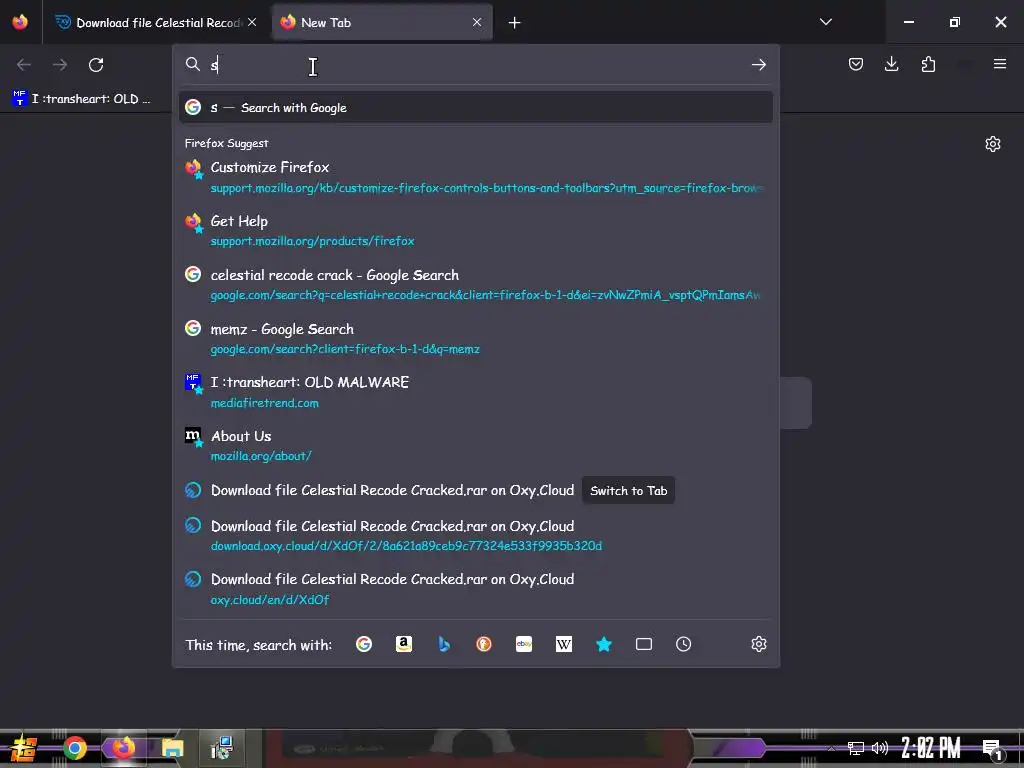1024x768 pixels.
Task: Search this time with Wikipedia icon
Action: coord(564,645)
